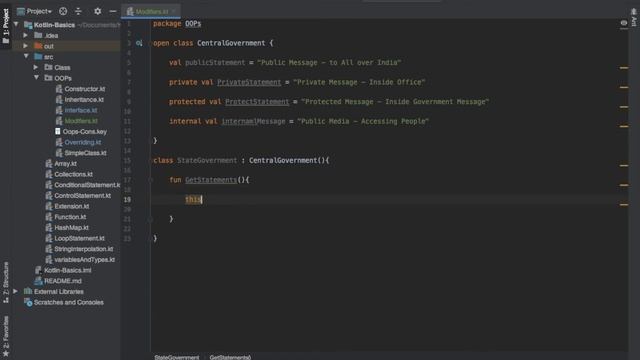Viewport: 640px width, 360px height.
Task: Click ProtectStatement identifier in code
Action: (x=257, y=102)
